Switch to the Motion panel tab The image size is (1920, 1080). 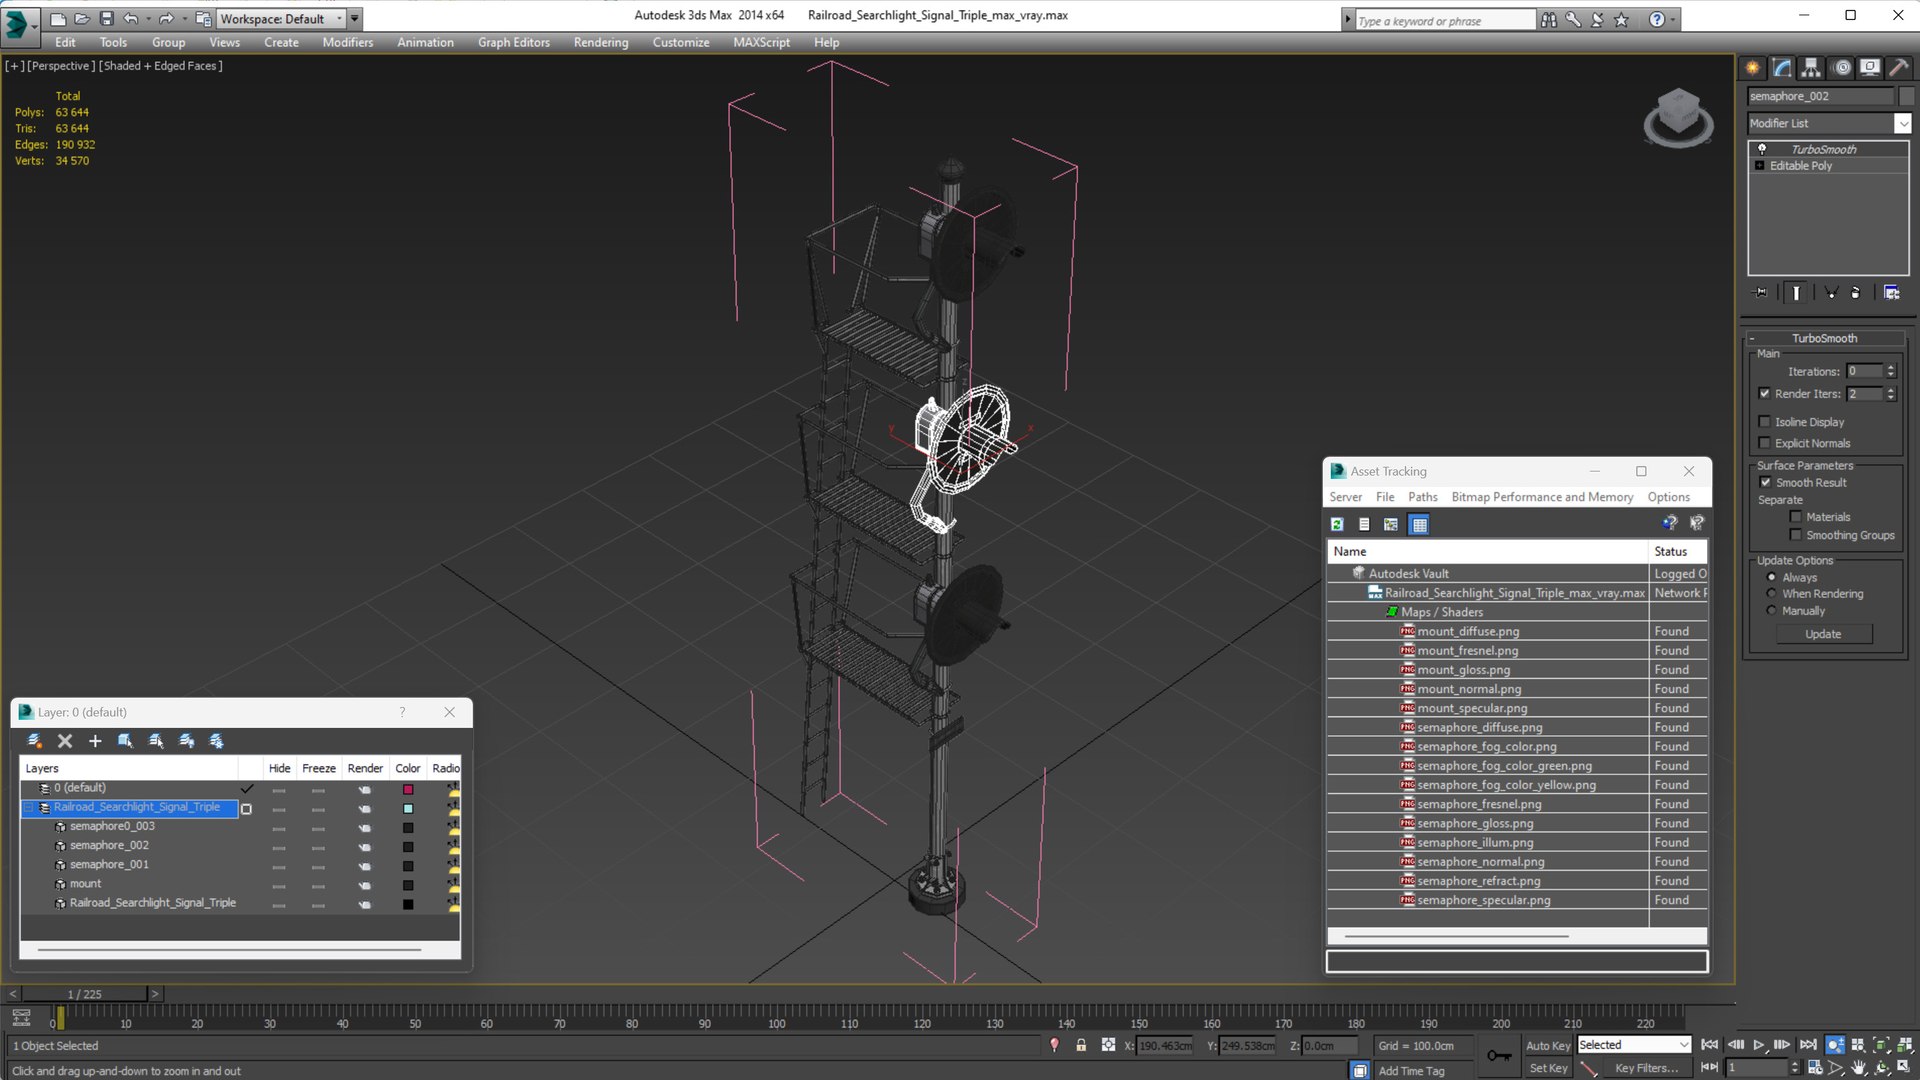(1841, 68)
